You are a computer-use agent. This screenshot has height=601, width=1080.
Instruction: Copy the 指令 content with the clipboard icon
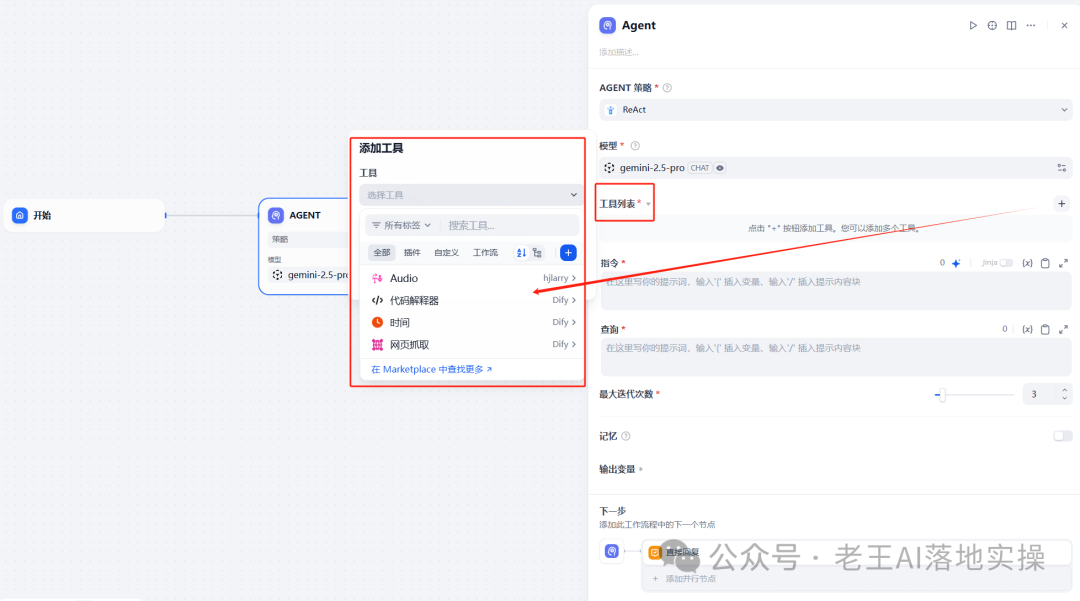1045,263
